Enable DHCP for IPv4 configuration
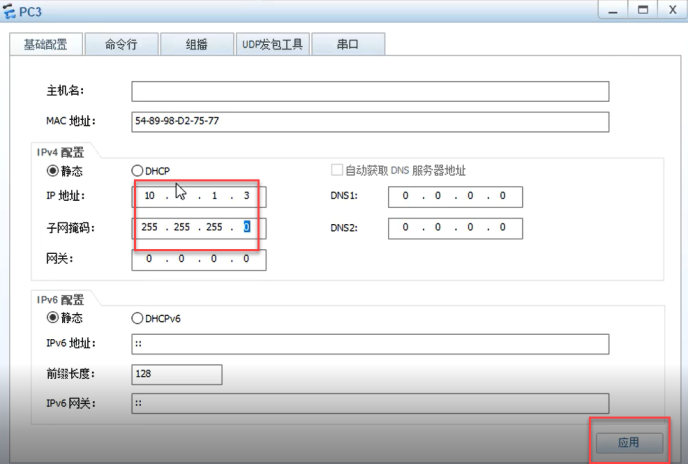689x465 pixels. [x=138, y=171]
